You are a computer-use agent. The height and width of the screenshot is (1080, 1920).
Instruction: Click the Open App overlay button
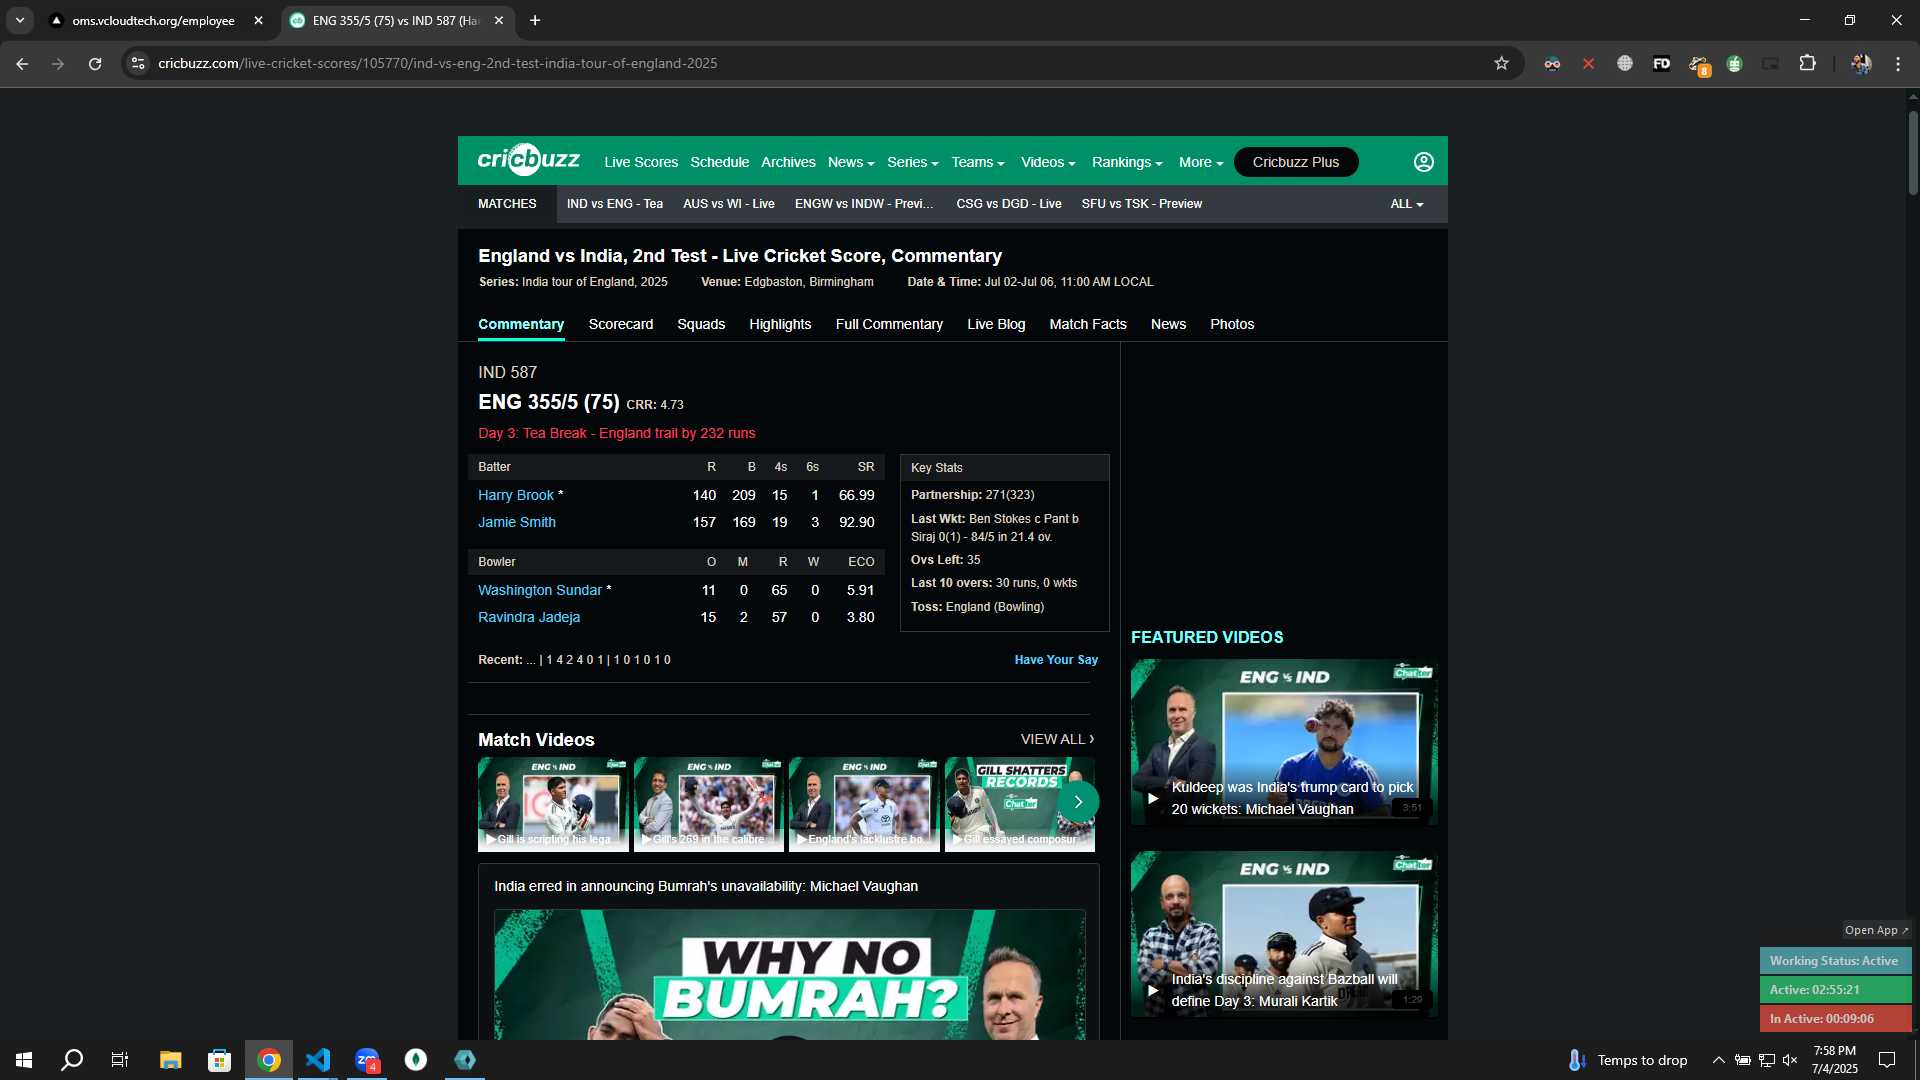click(1877, 930)
